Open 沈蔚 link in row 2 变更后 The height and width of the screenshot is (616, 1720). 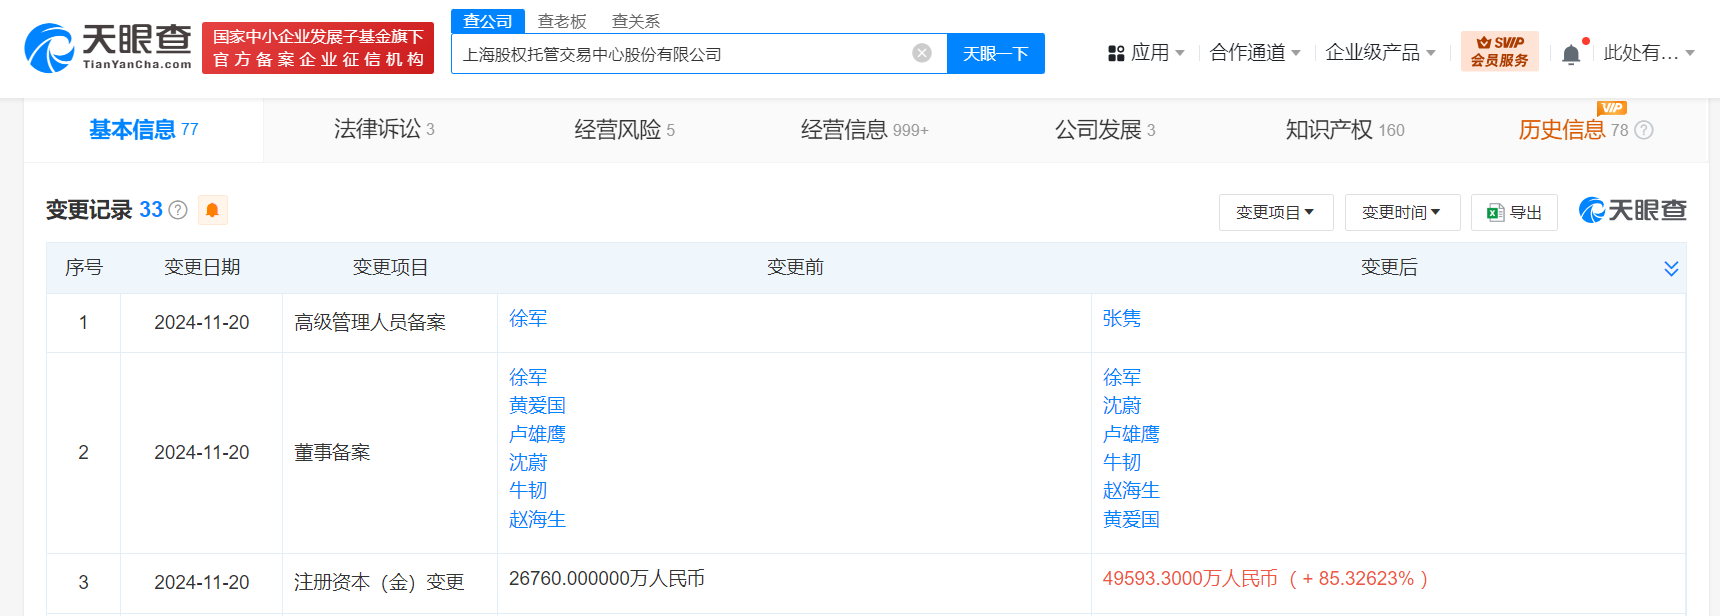click(x=1122, y=406)
